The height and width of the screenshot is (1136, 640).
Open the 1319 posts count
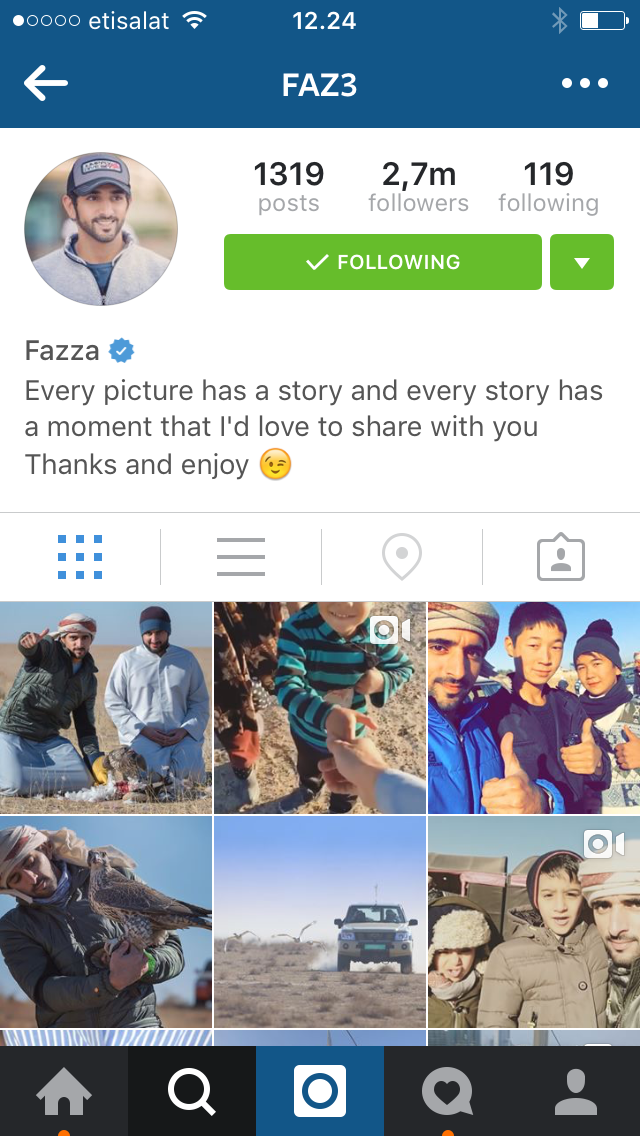[288, 187]
